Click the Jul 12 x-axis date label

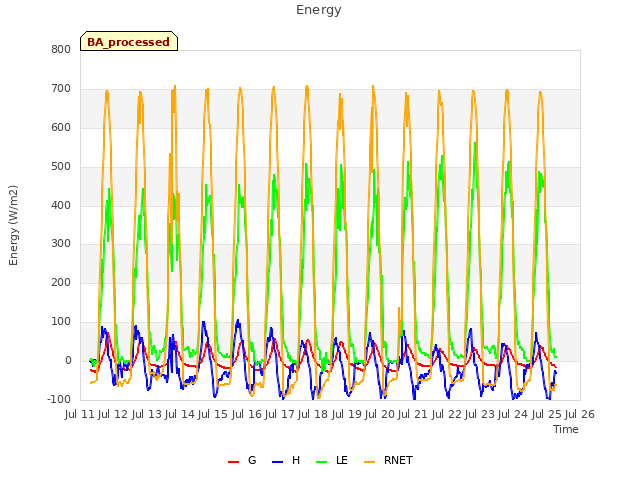pos(113,414)
